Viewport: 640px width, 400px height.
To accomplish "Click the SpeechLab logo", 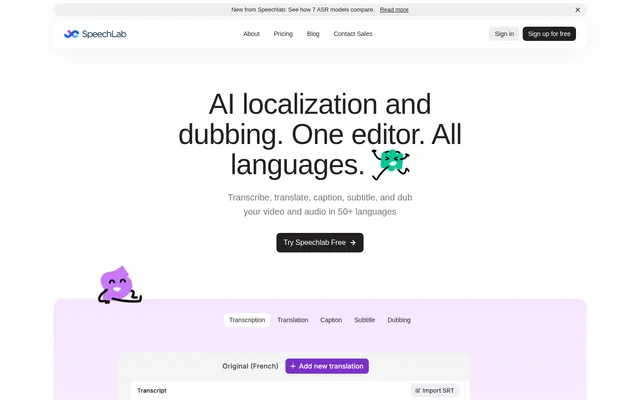I will pyautogui.click(x=95, y=34).
